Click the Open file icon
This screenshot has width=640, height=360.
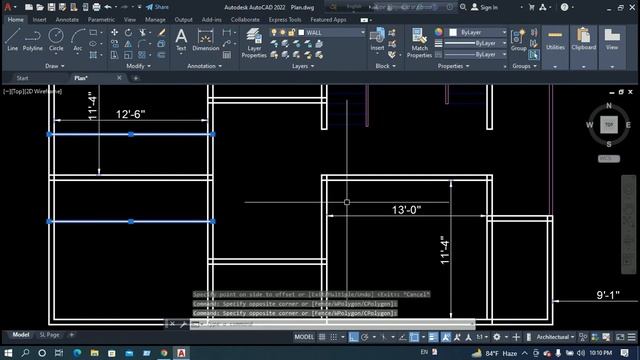click(x=40, y=7)
